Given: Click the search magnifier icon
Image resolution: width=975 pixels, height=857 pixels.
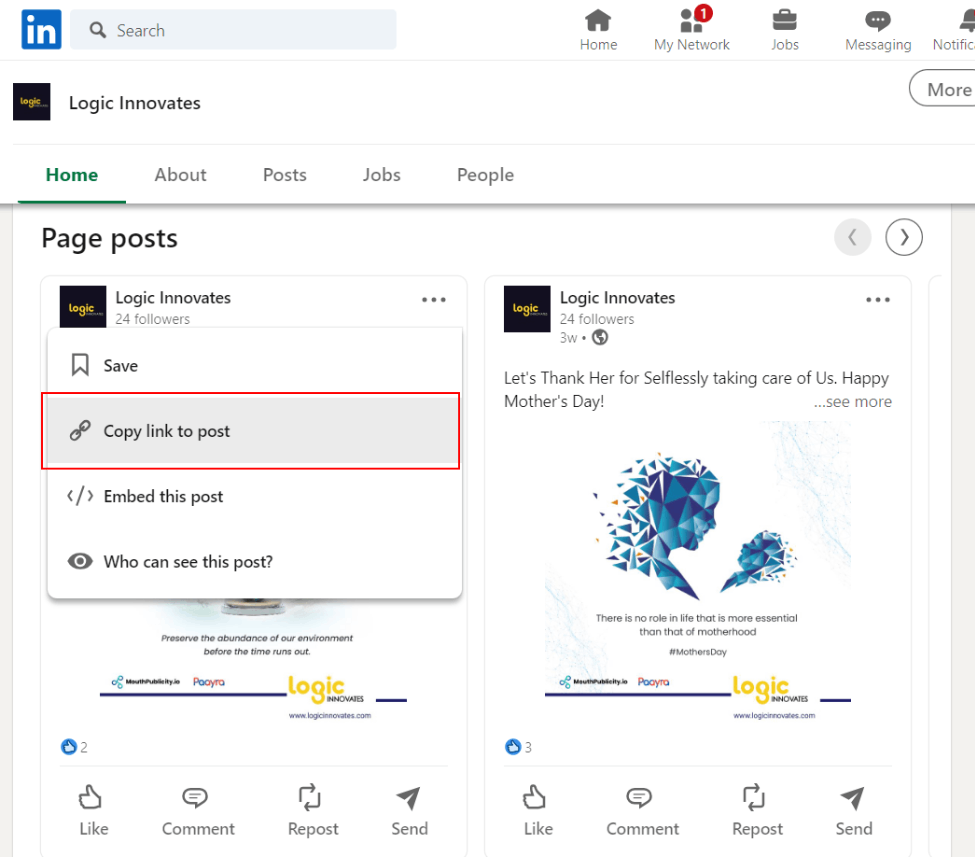Looking at the screenshot, I should [x=98, y=30].
